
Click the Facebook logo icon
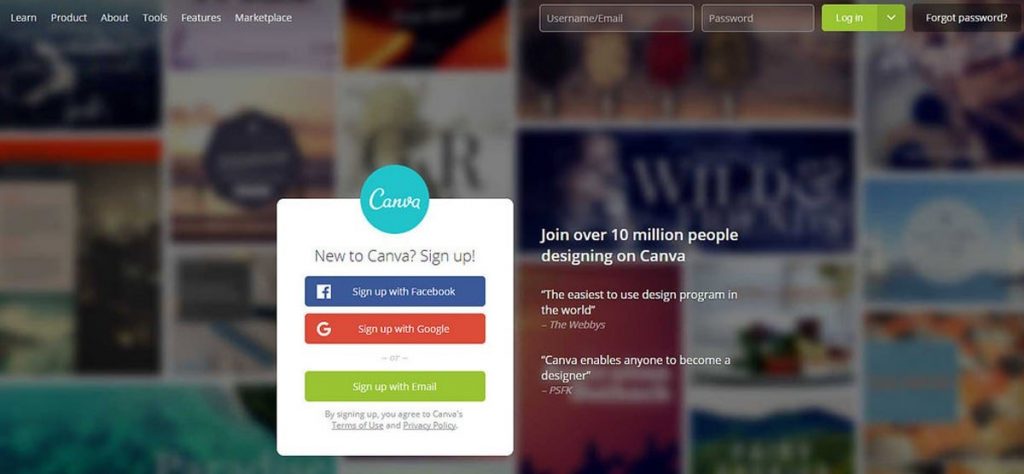pyautogui.click(x=324, y=292)
